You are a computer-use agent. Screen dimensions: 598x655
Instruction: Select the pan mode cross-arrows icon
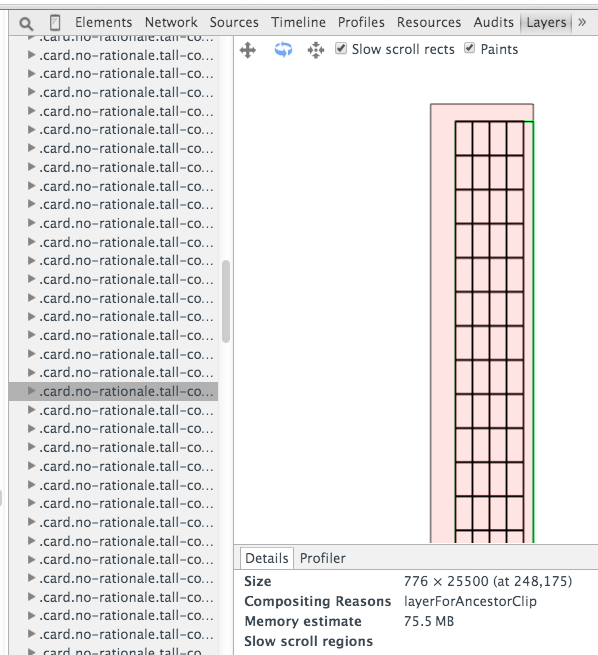[x=248, y=50]
